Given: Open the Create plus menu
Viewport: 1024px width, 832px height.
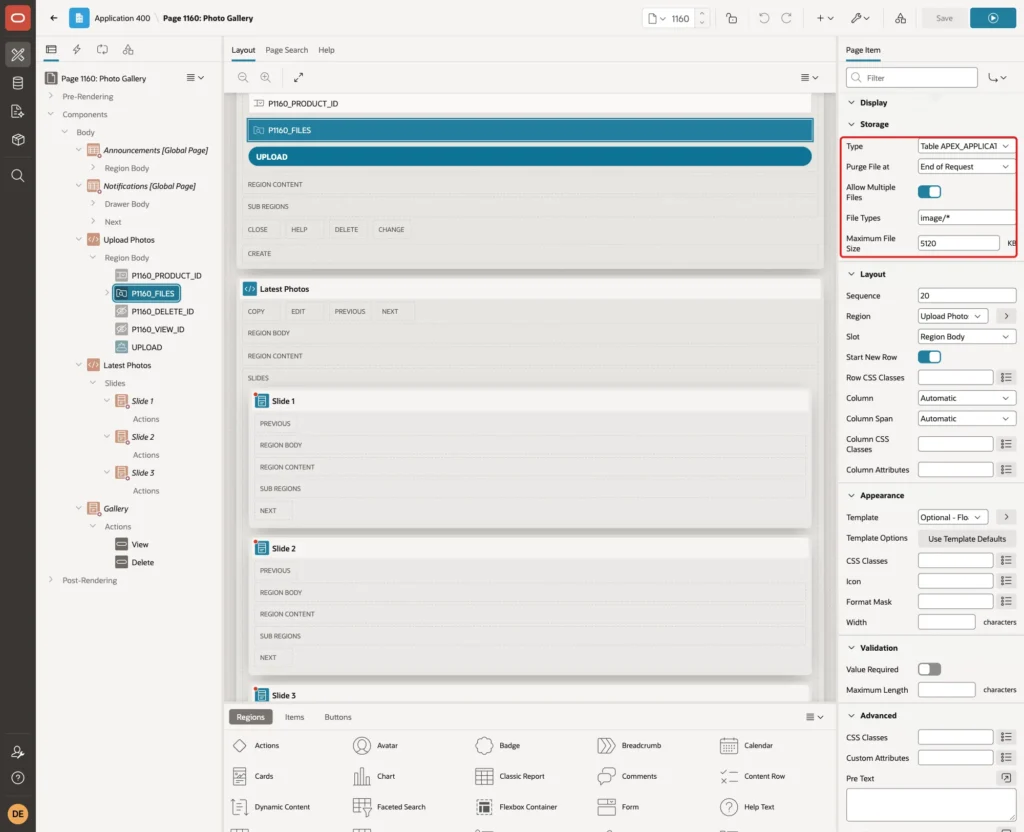Looking at the screenshot, I should [824, 18].
